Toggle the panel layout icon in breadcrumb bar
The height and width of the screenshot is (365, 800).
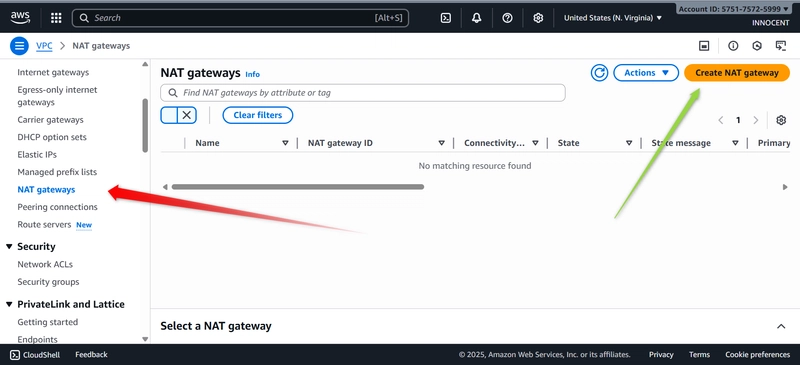point(704,46)
